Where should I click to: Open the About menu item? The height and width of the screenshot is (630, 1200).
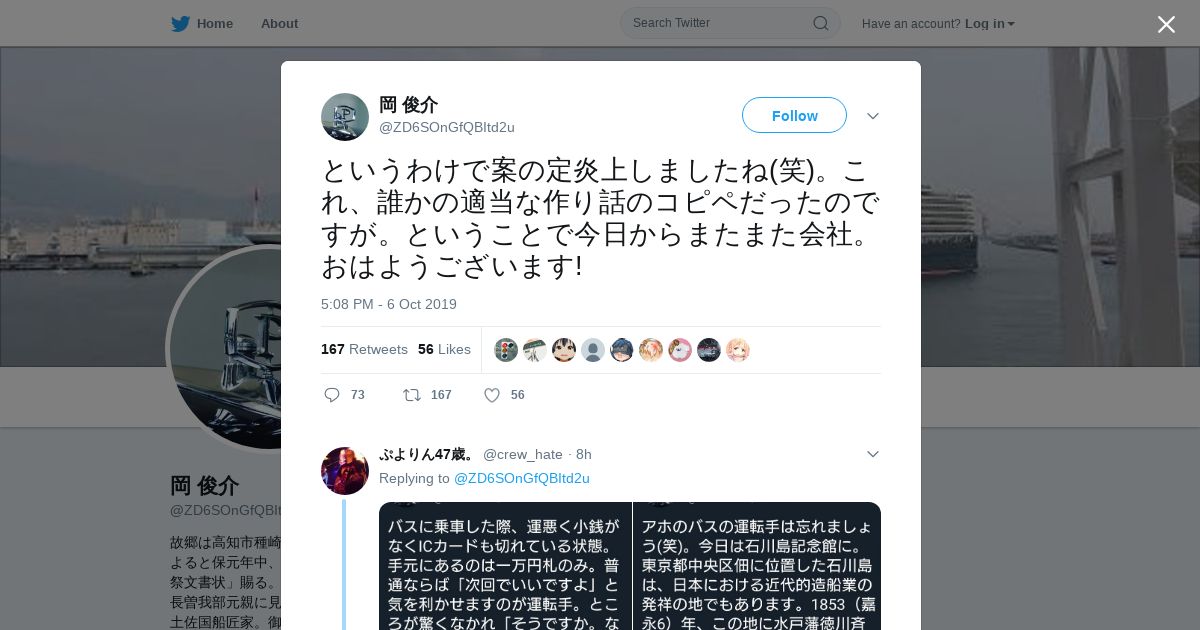click(279, 23)
